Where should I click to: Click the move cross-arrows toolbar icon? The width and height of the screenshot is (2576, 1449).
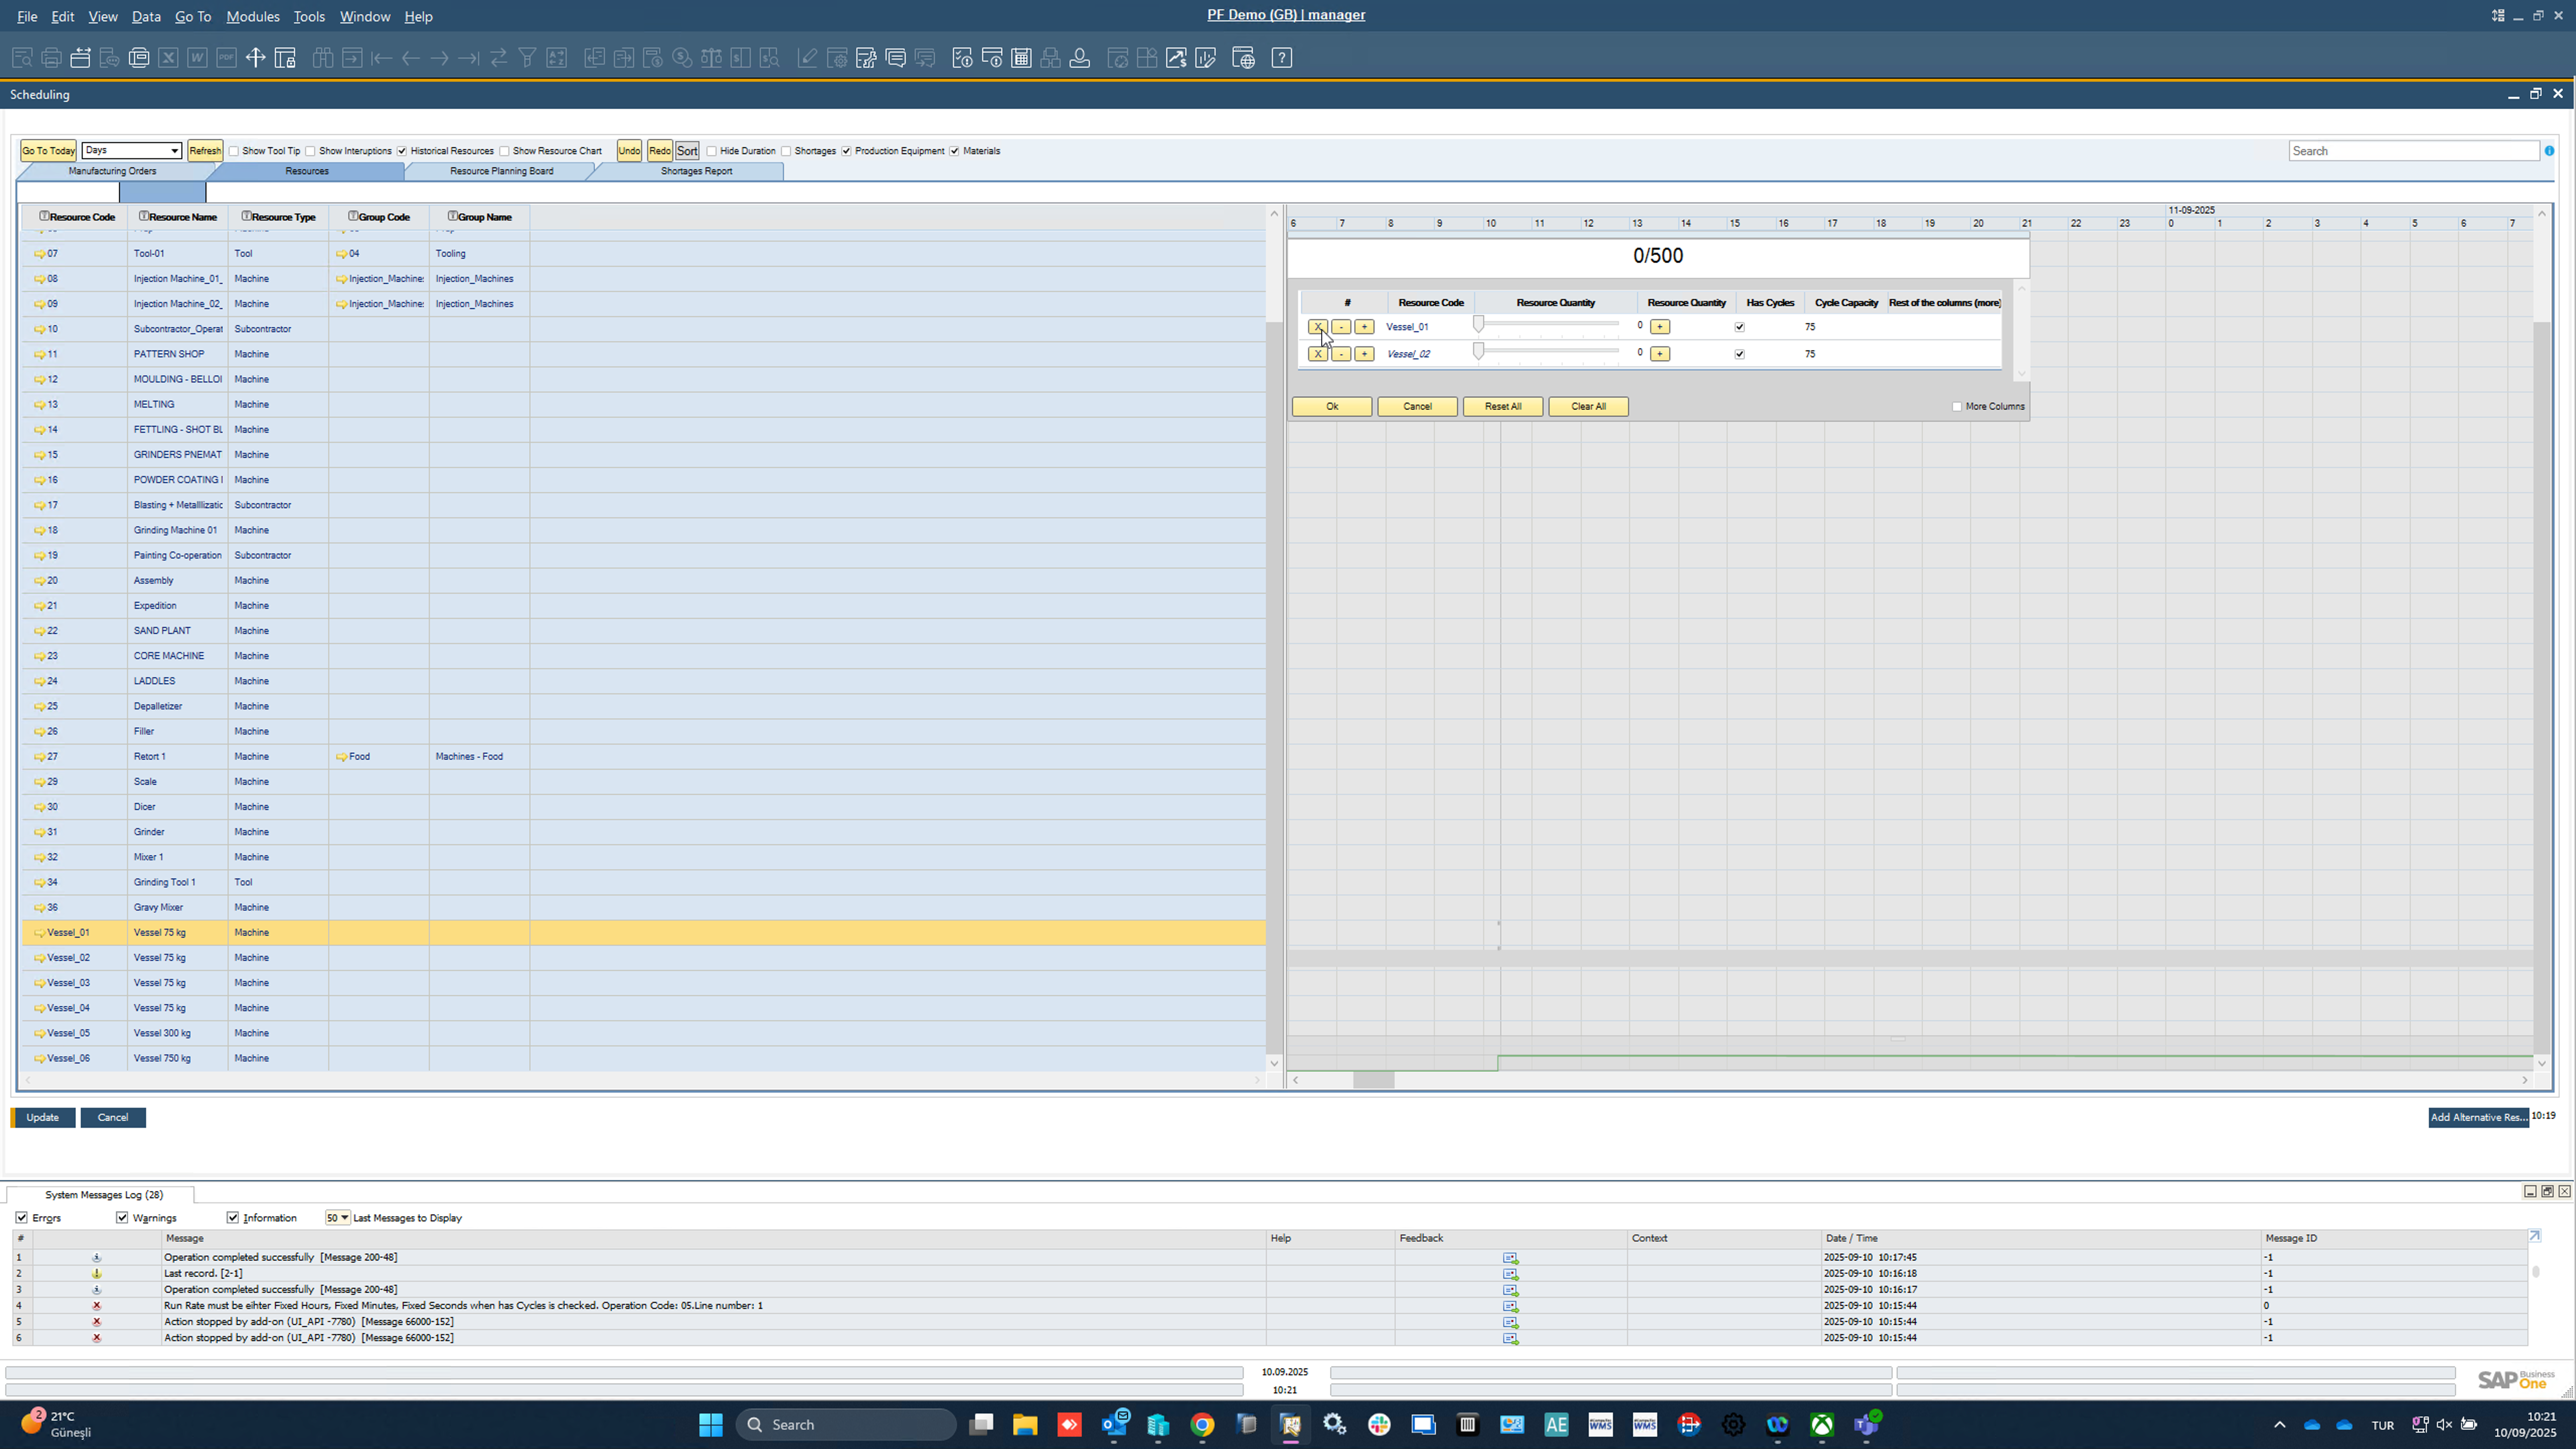coord(255,58)
